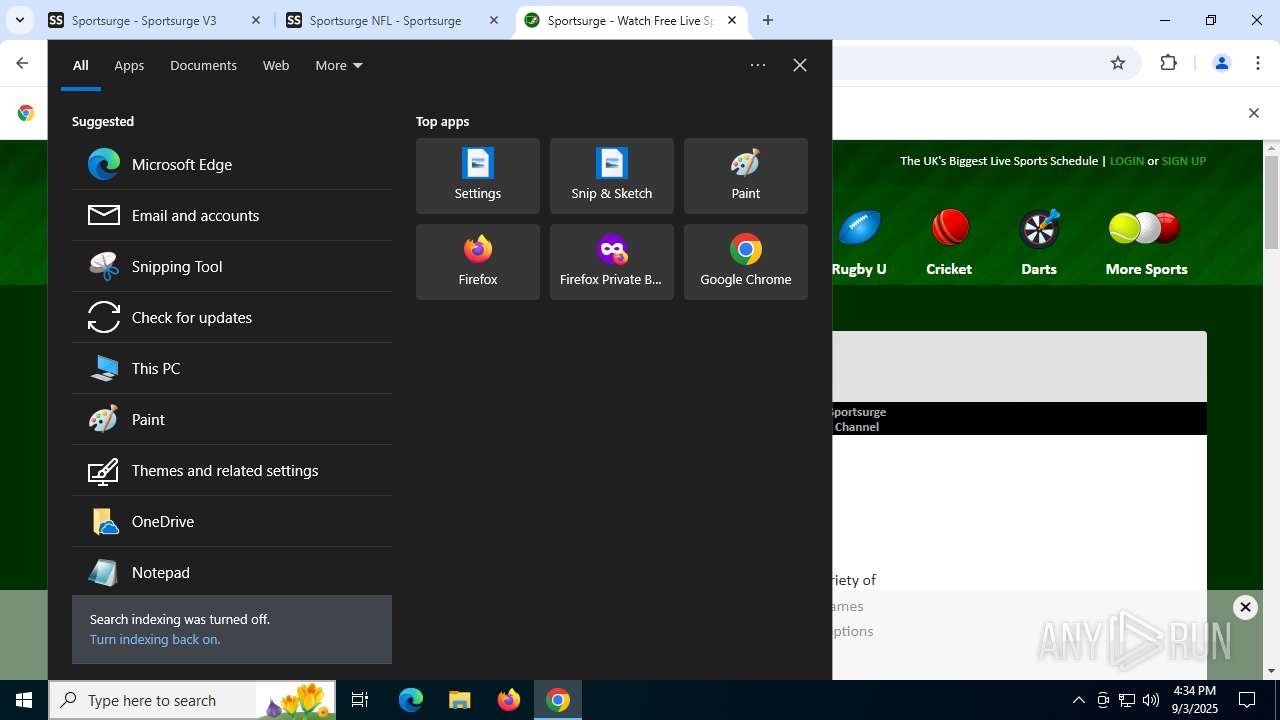Launch Firefox Private Browsing tile
This screenshot has height=720, width=1280.
pyautogui.click(x=612, y=262)
